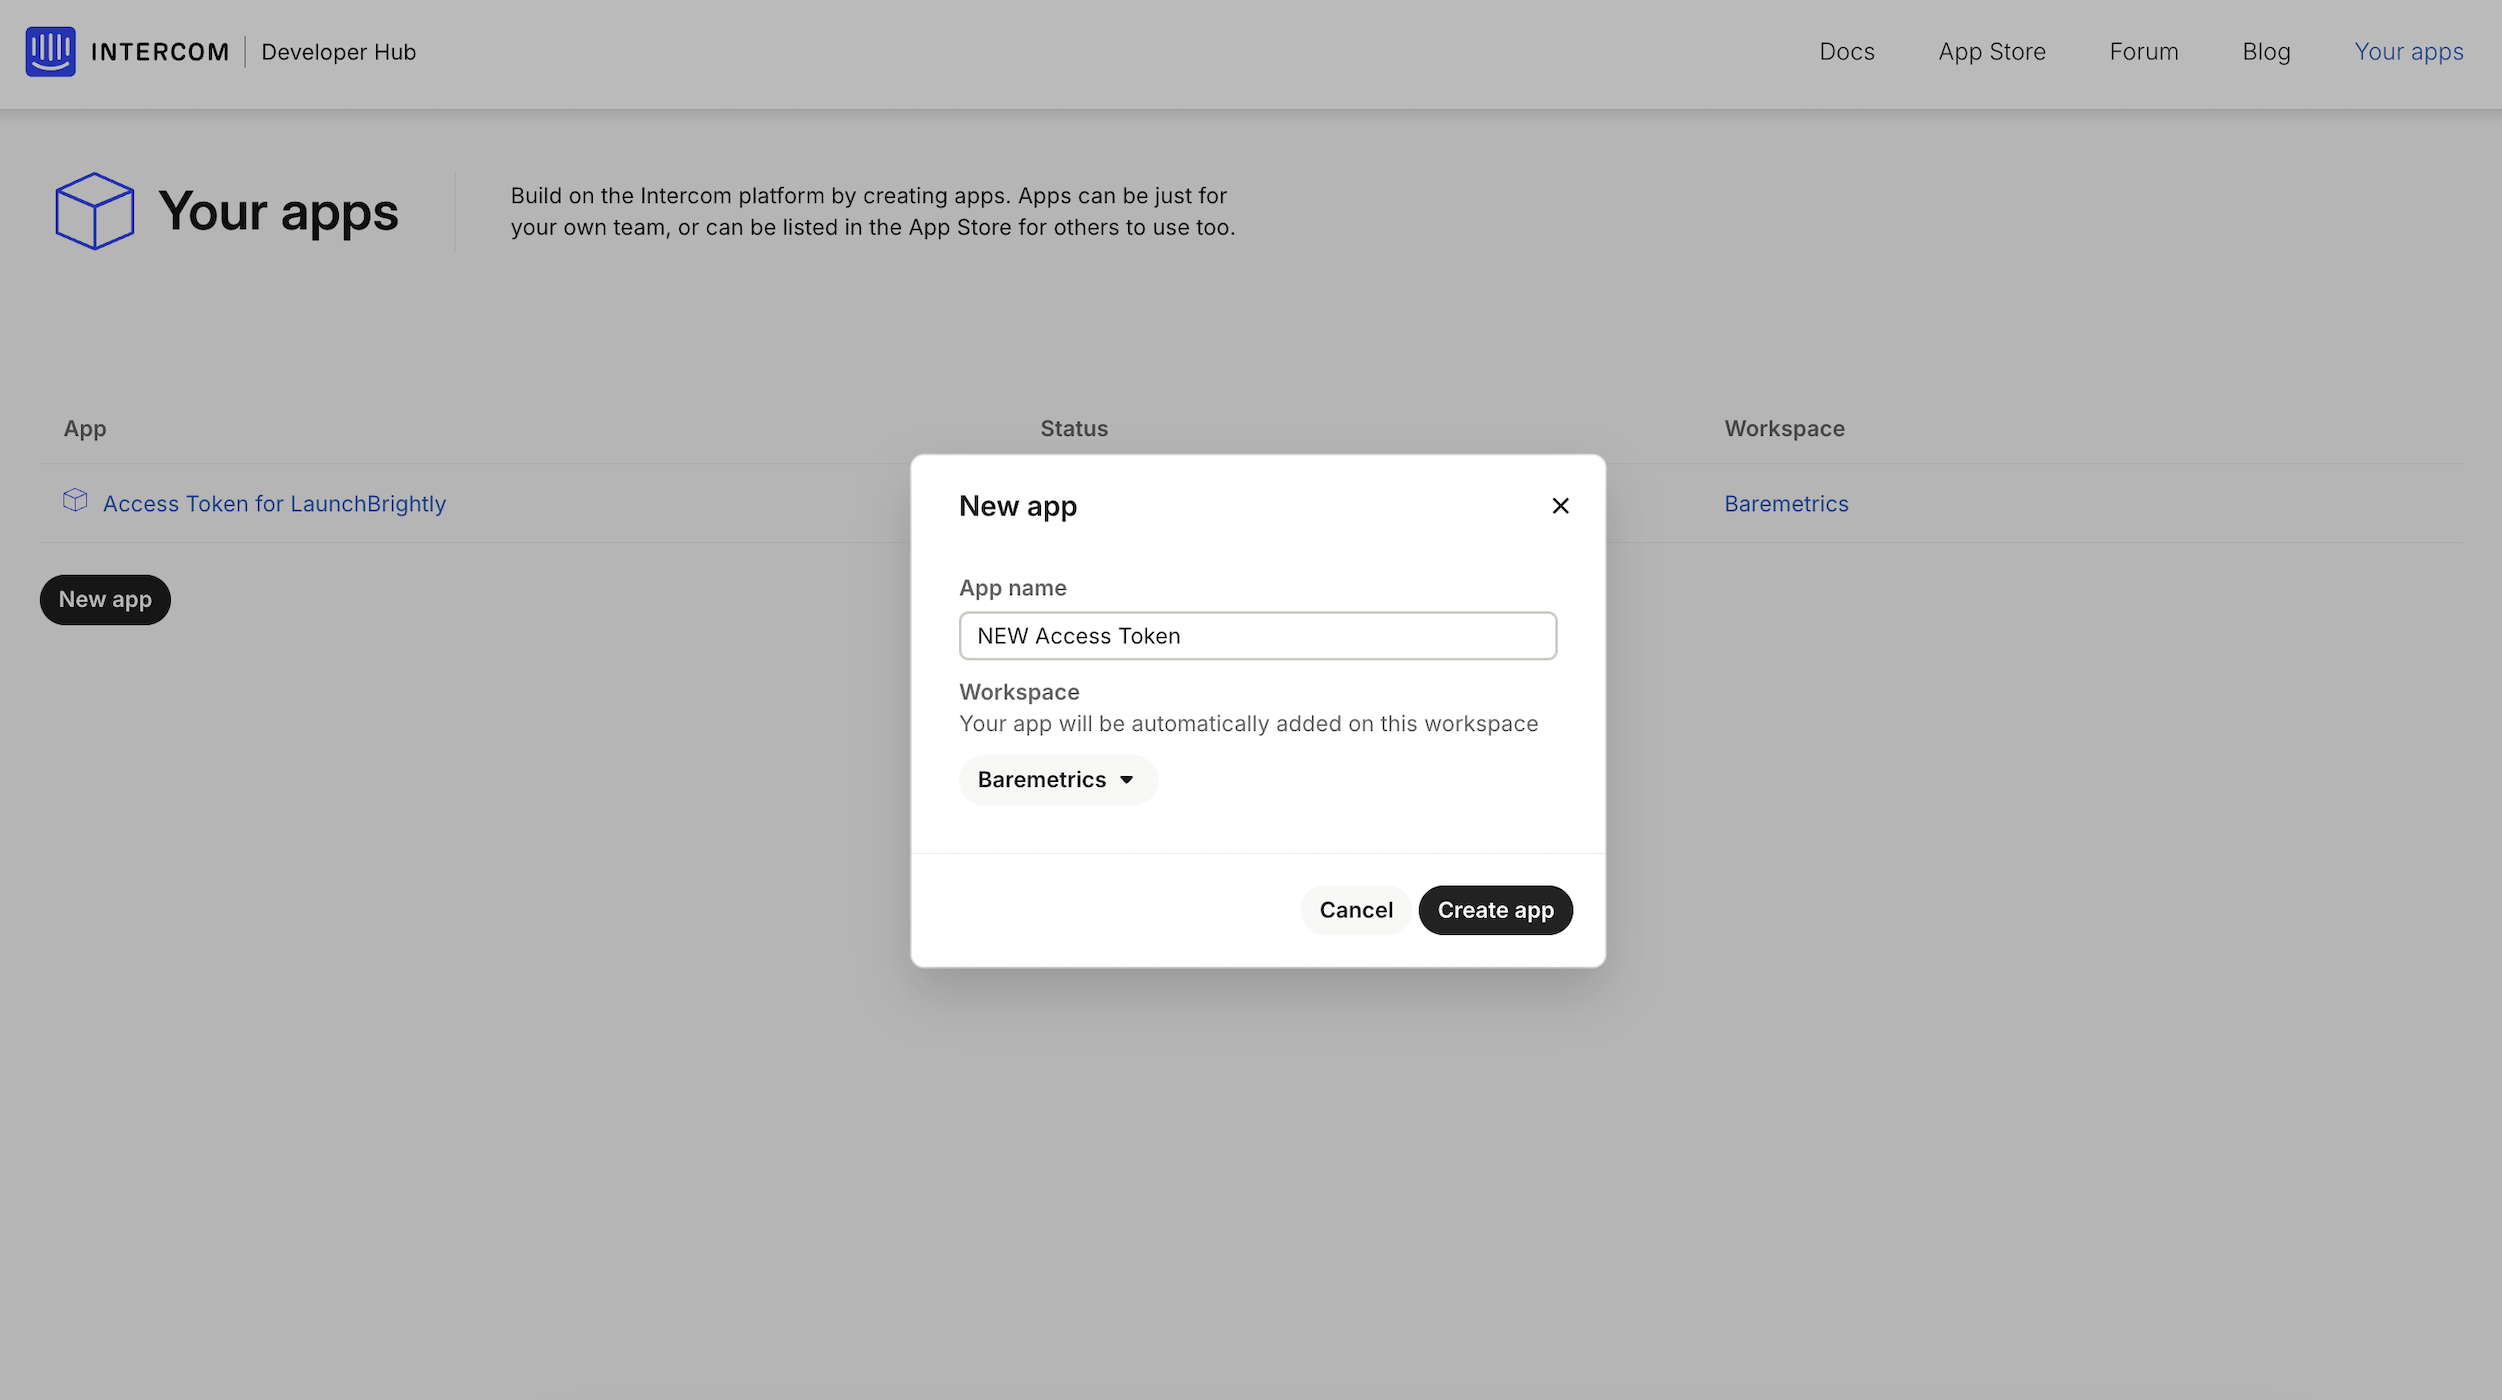Click the Developer Hub header text
The width and height of the screenshot is (2502, 1400).
[338, 52]
